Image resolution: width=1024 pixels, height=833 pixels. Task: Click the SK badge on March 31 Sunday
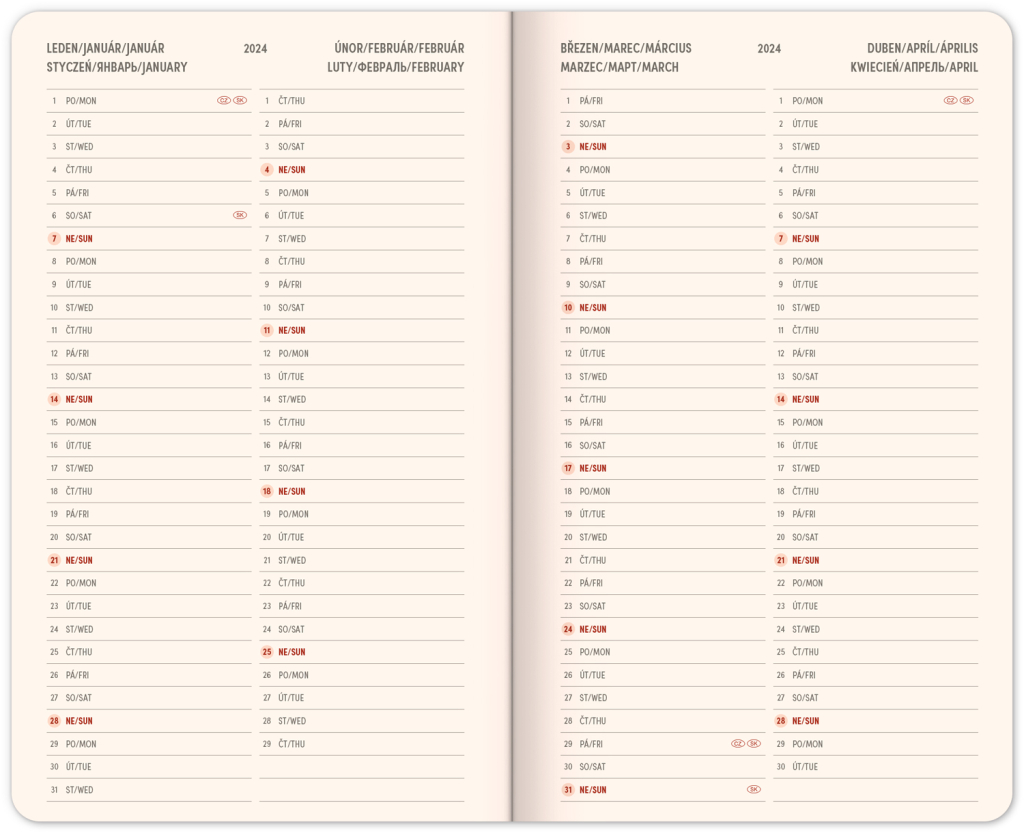point(754,790)
